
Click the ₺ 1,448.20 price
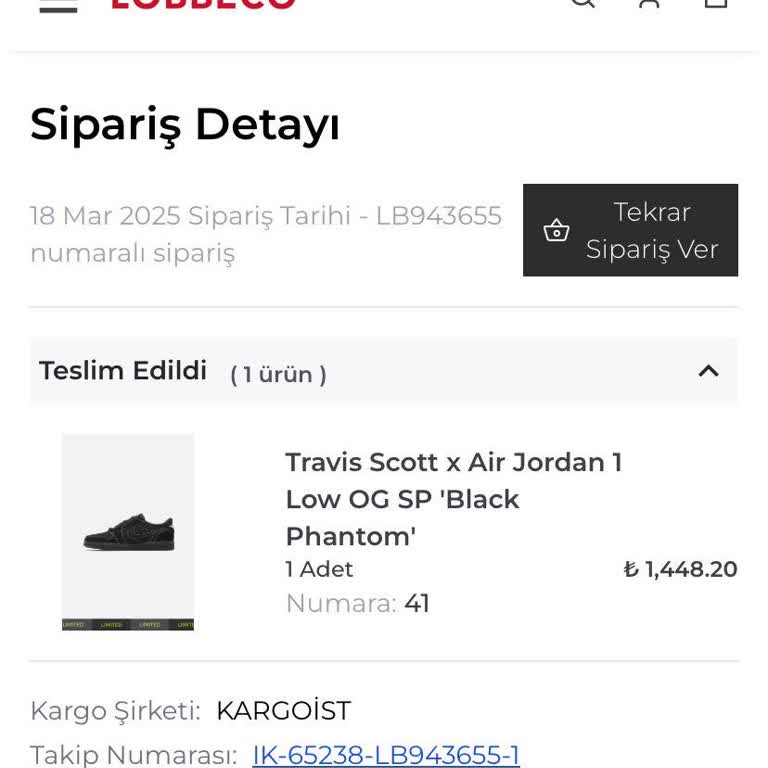(680, 569)
